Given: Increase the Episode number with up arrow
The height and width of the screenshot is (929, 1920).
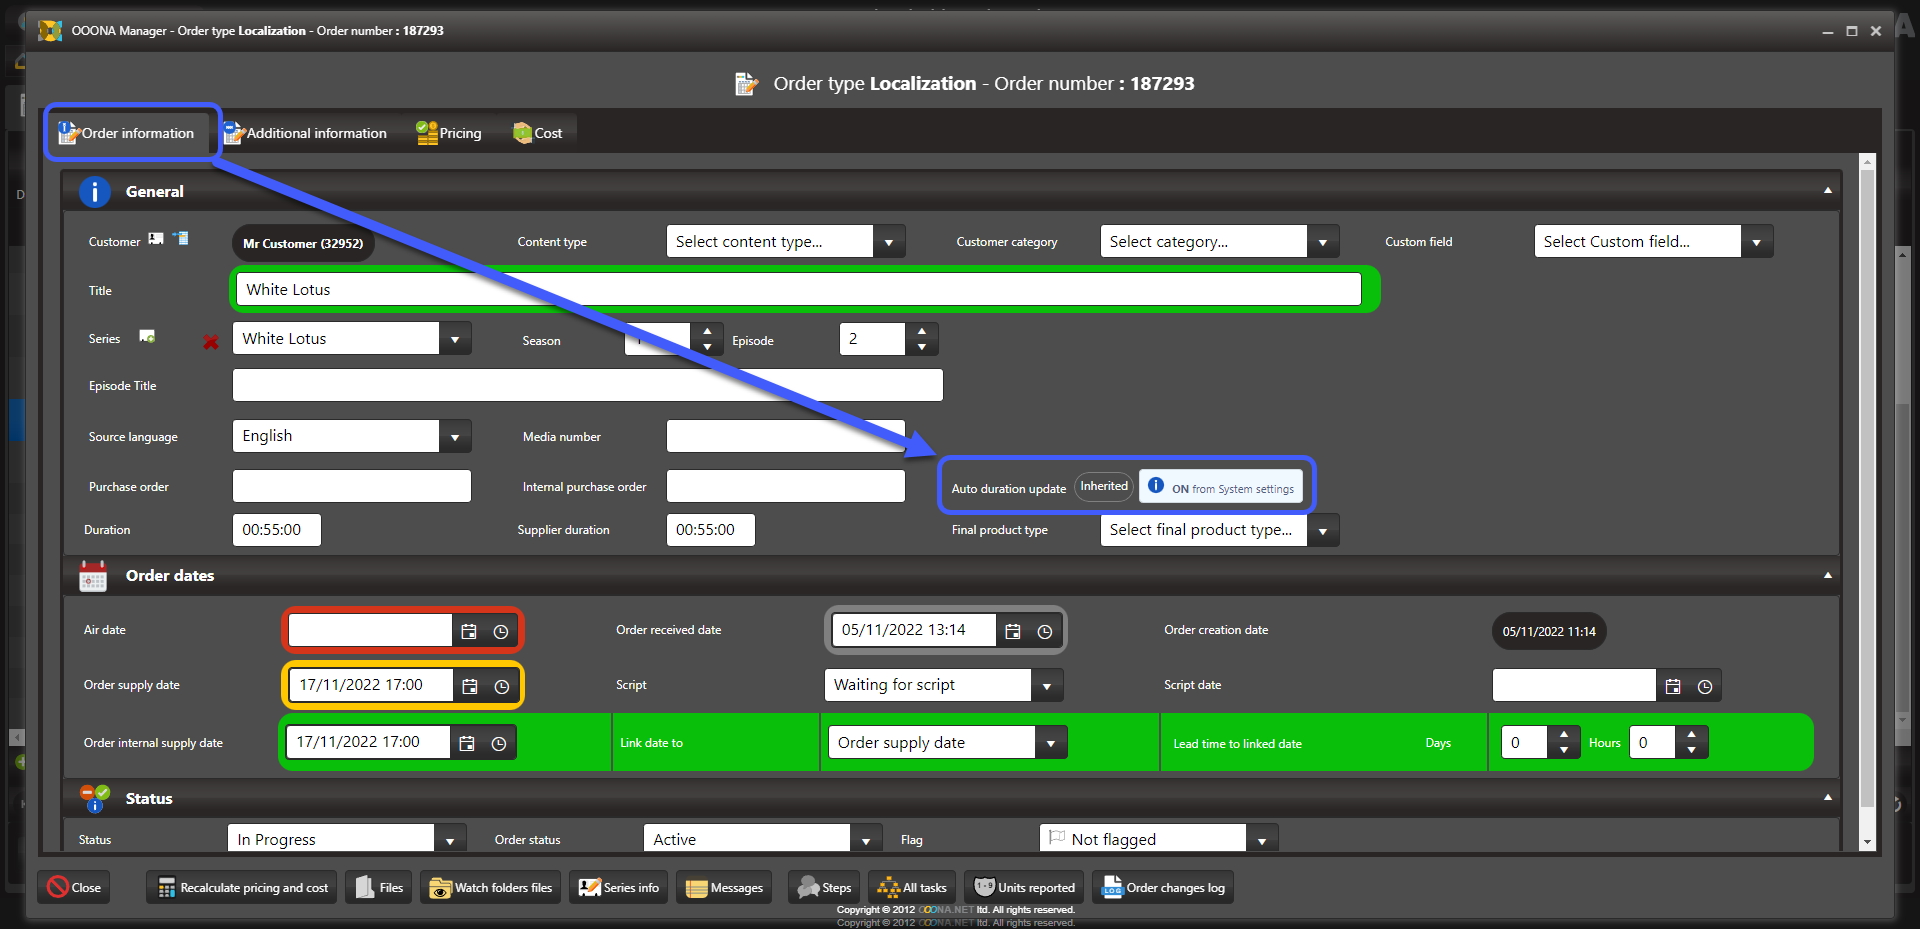Looking at the screenshot, I should pyautogui.click(x=922, y=330).
